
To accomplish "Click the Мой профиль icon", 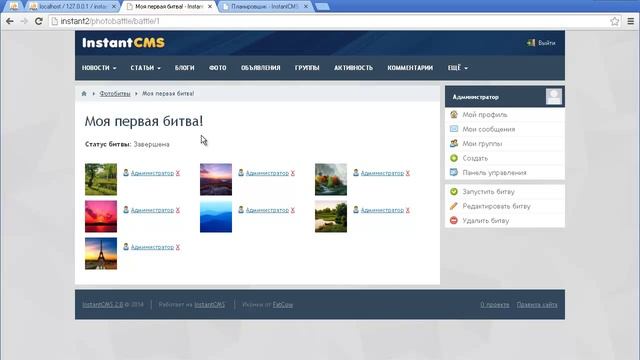I will 453,115.
